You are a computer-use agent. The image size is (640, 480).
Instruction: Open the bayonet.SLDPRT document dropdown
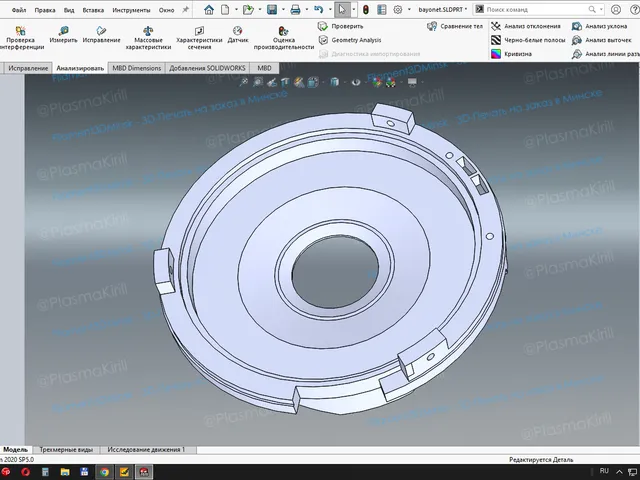tap(443, 9)
